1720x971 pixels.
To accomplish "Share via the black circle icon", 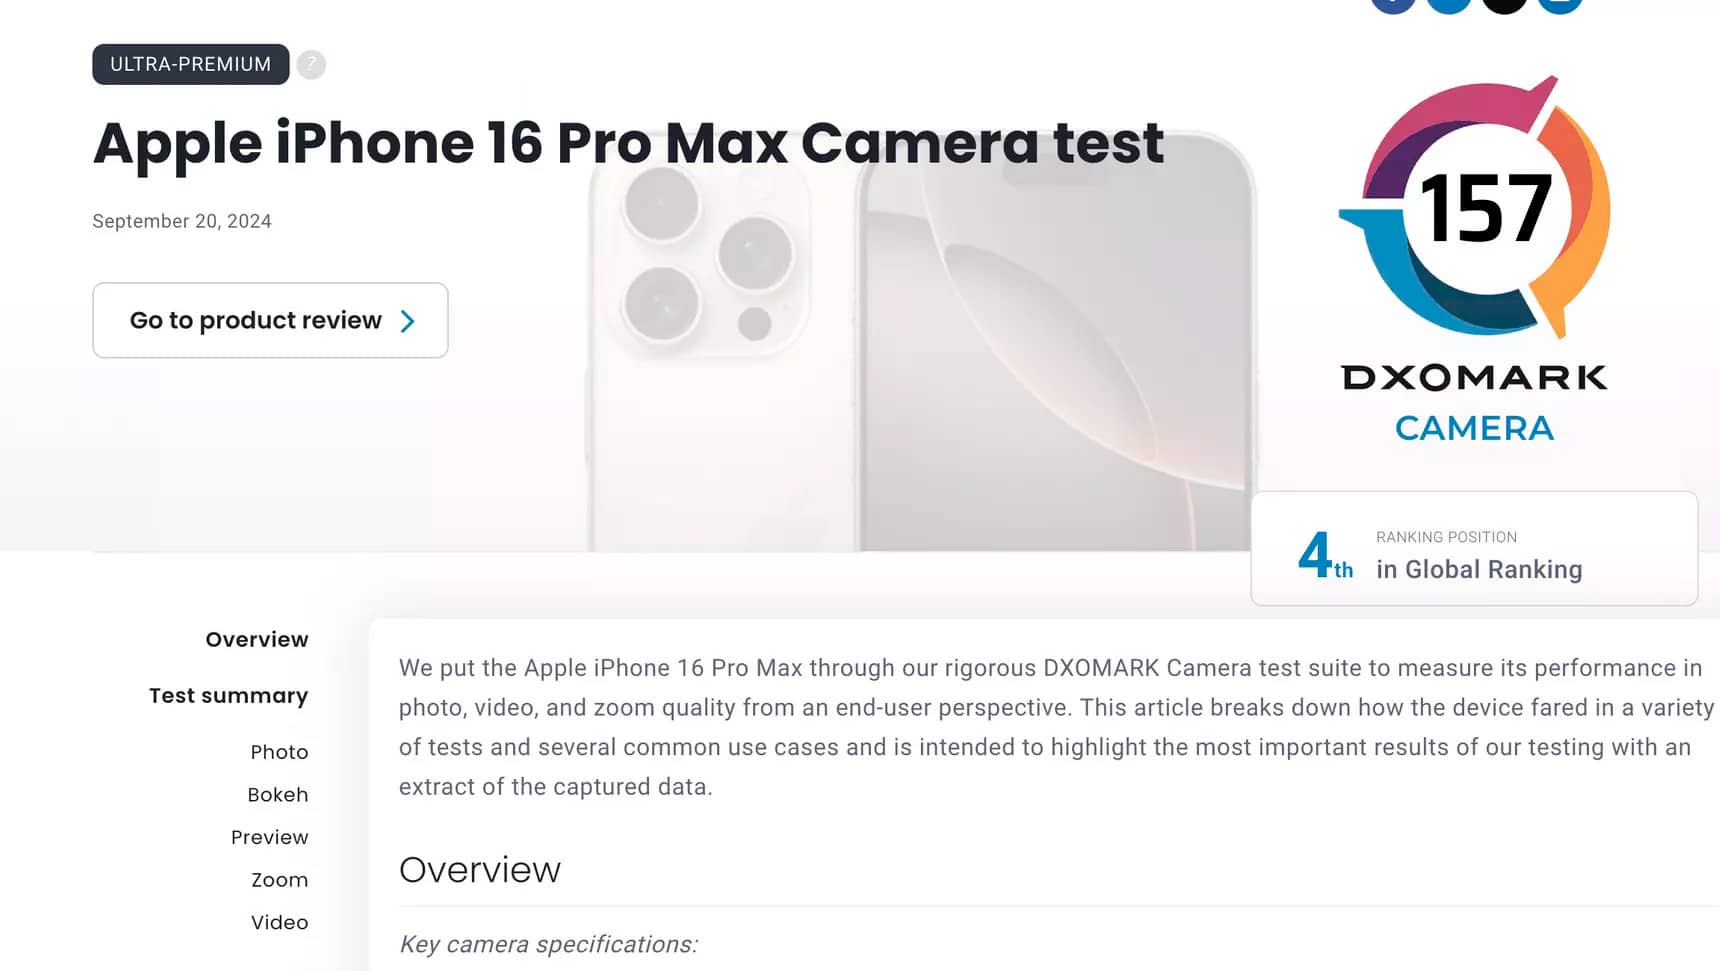I will (1504, 4).
